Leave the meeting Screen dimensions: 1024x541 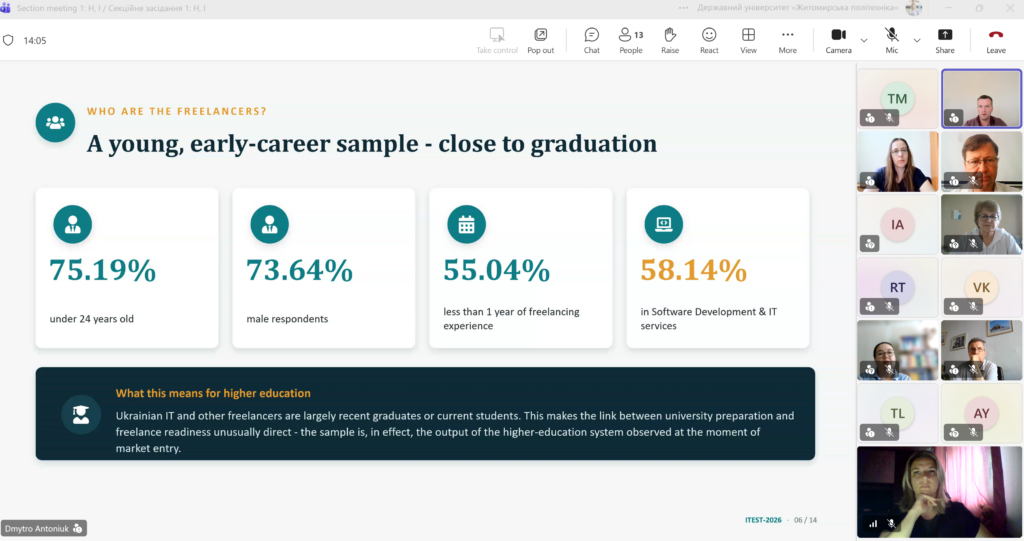[996, 41]
